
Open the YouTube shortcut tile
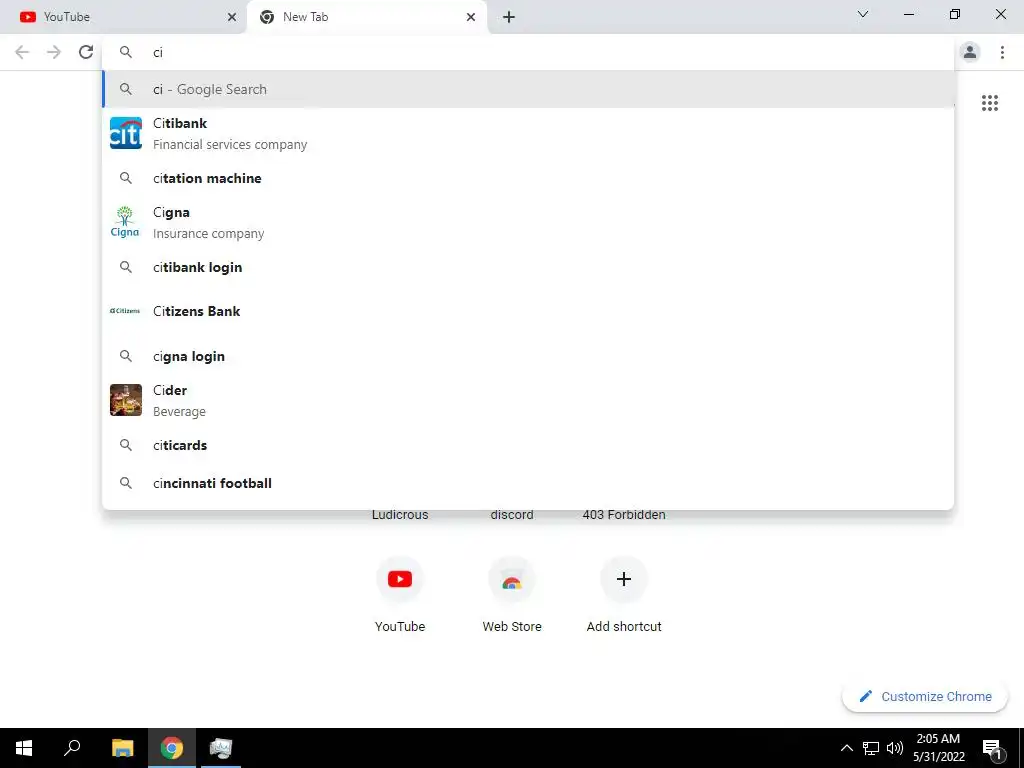400,594
